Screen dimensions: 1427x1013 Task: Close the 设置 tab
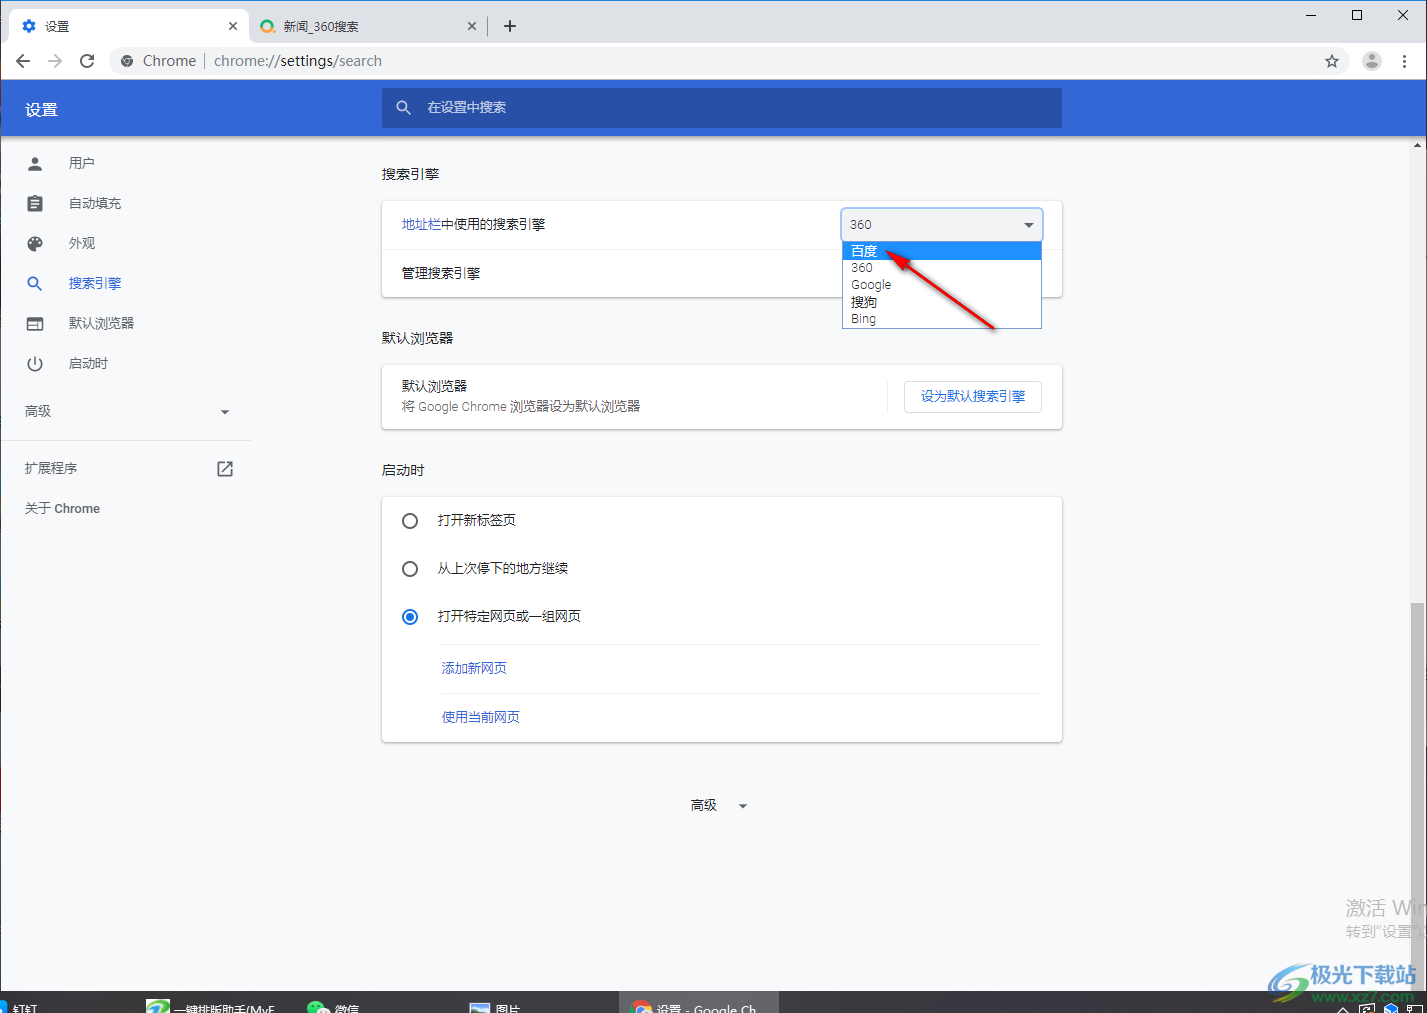coord(233,26)
